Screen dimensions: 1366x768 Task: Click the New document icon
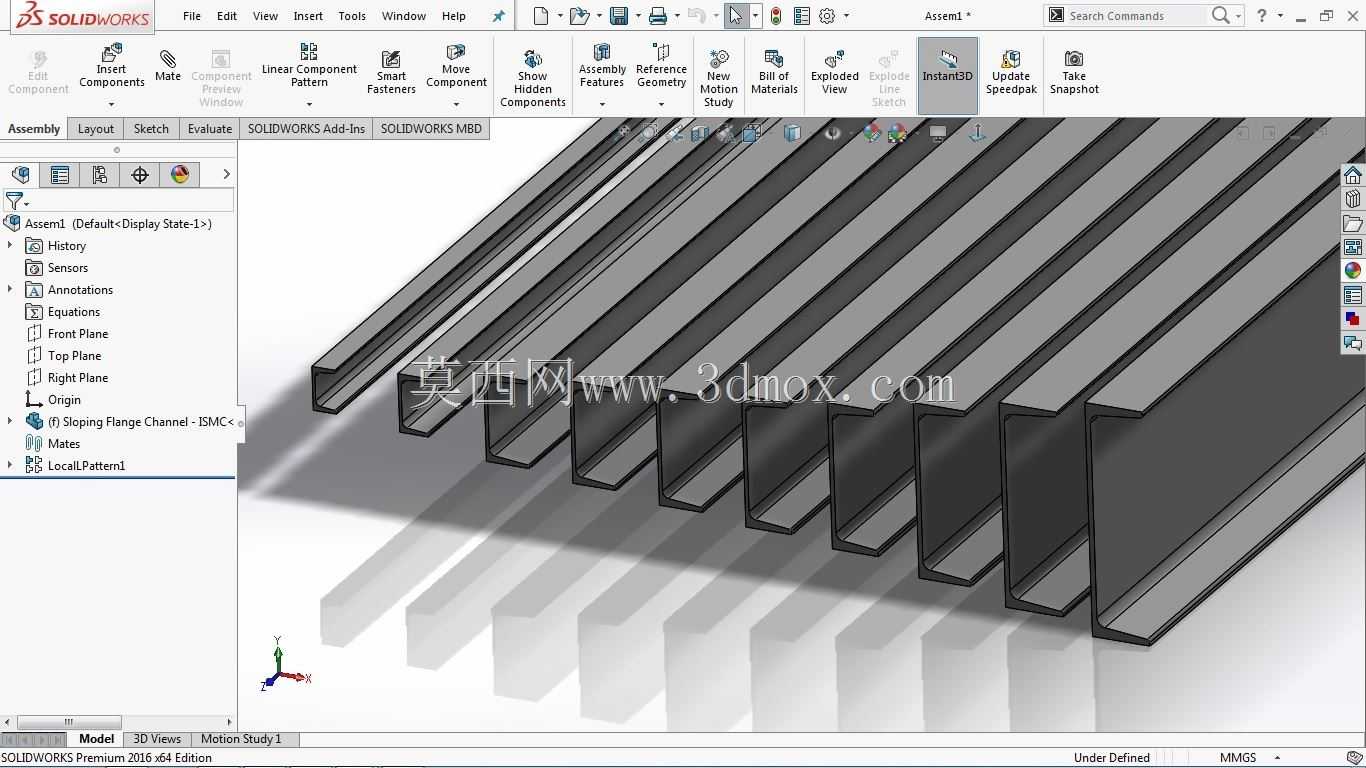[541, 16]
